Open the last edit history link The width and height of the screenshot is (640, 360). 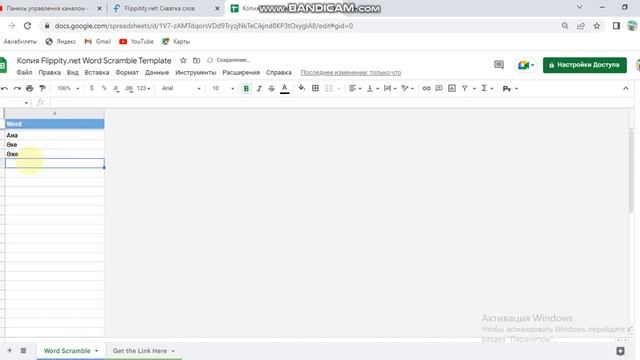pyautogui.click(x=351, y=73)
